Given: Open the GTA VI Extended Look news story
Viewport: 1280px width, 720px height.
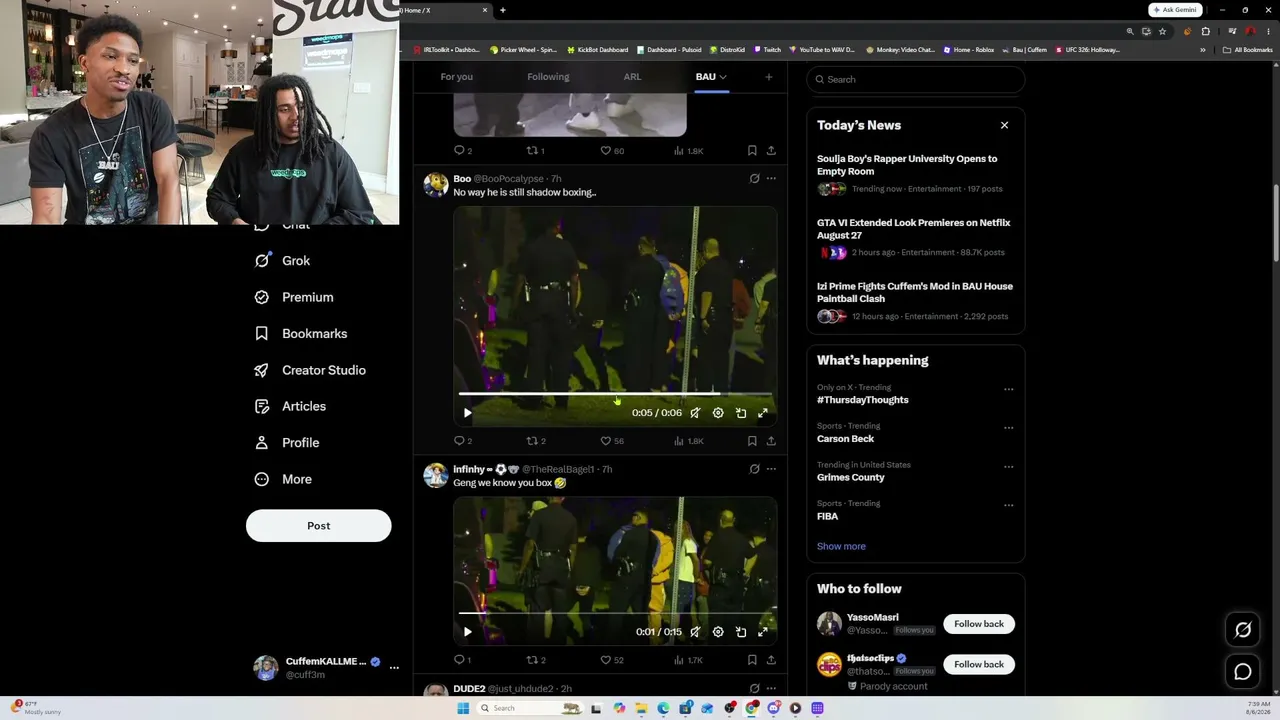Looking at the screenshot, I should pos(915,238).
